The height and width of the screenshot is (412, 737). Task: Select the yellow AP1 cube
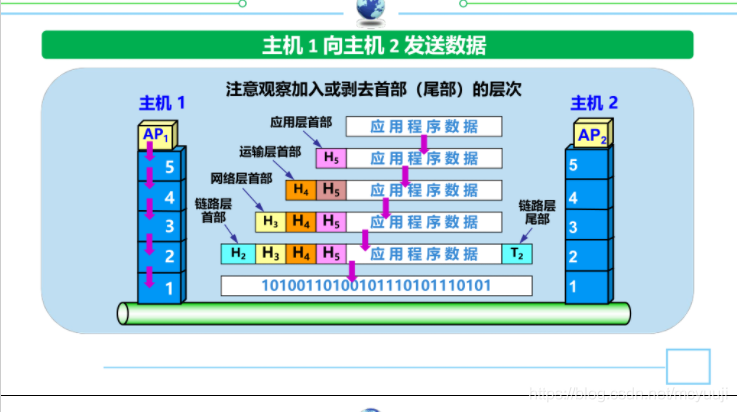click(157, 135)
